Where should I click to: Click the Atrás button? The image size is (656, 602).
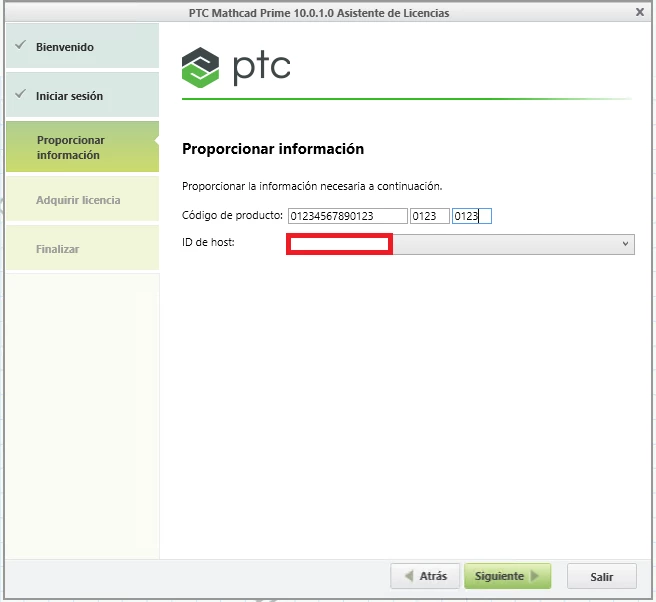(x=425, y=576)
